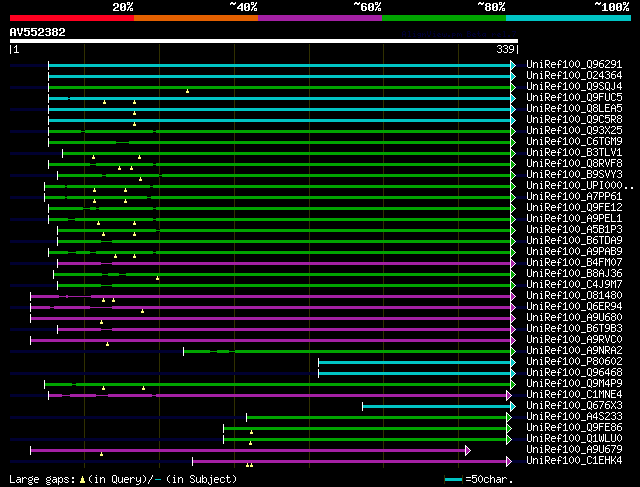Open the UniRef100_Q8LEA5 entry
Screen dimensions: 640x487
[x=574, y=109]
